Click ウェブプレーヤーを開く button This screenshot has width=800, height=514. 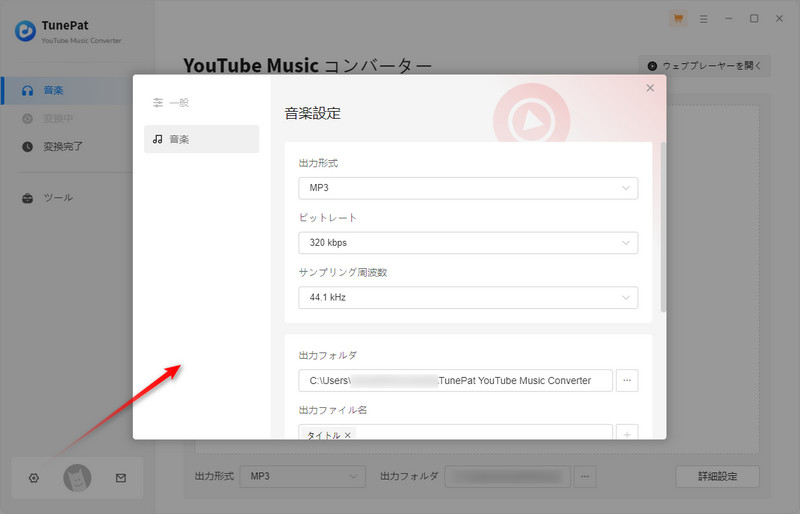(705, 66)
